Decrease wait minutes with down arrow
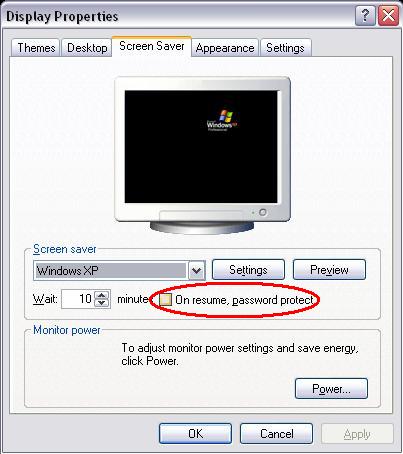The image size is (403, 454). (x=102, y=303)
